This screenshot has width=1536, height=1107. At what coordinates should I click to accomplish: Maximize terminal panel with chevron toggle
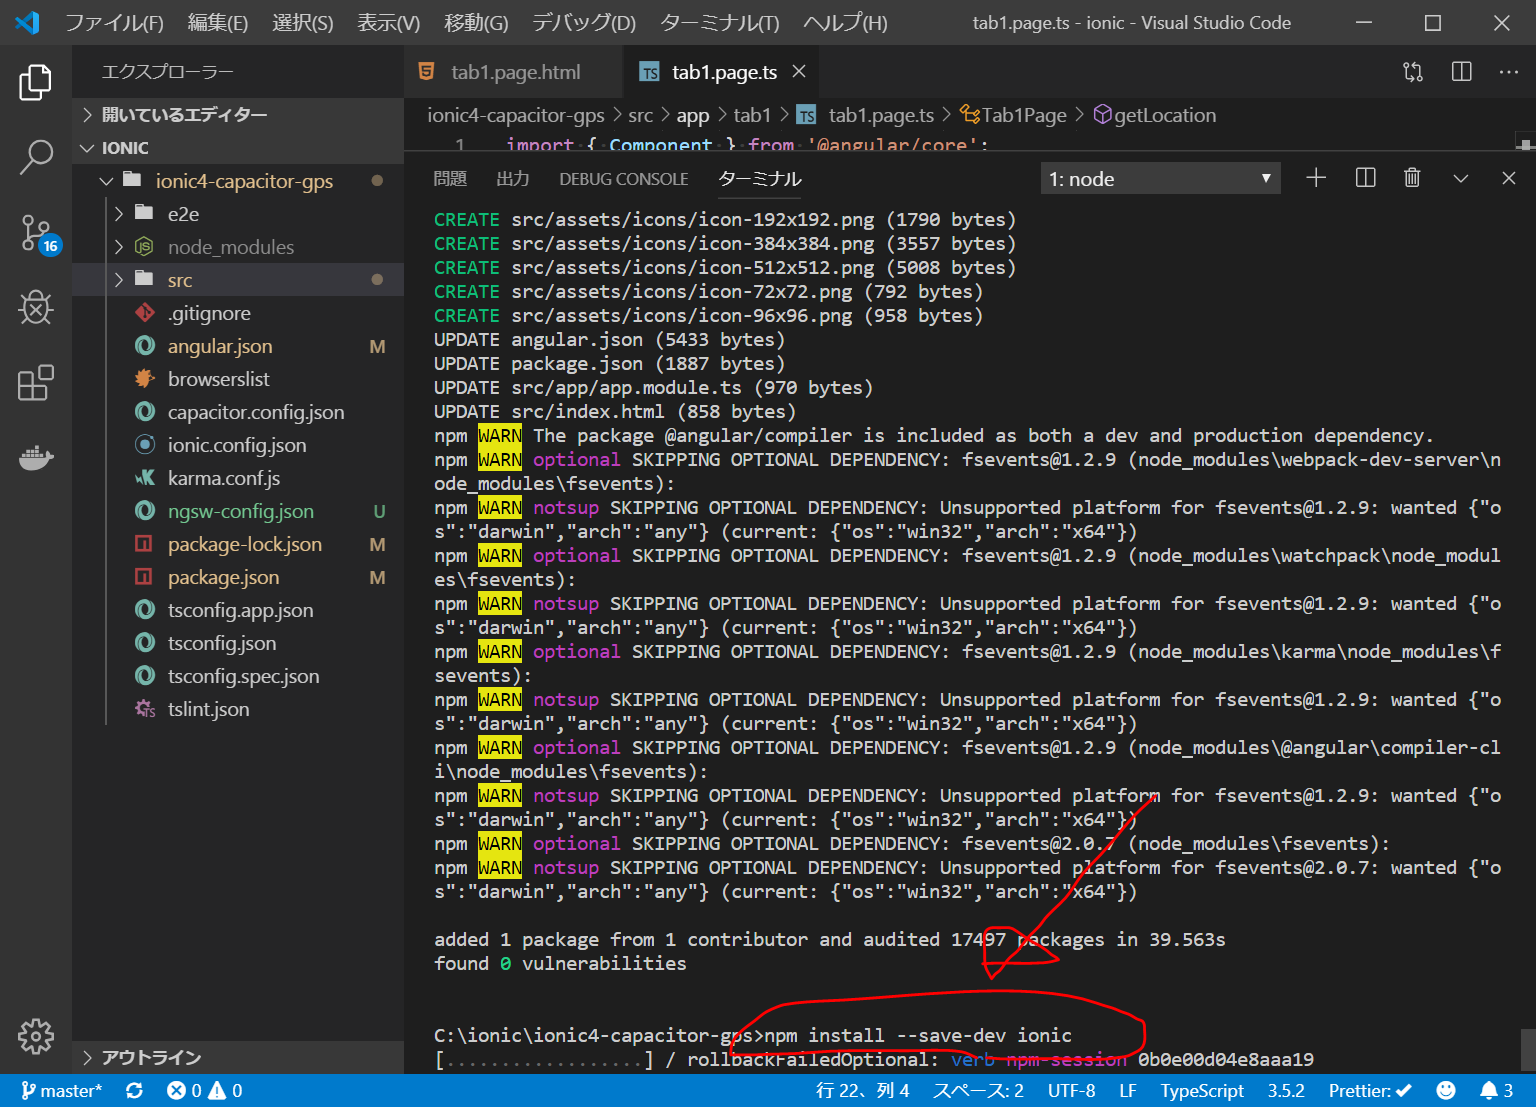click(x=1460, y=178)
